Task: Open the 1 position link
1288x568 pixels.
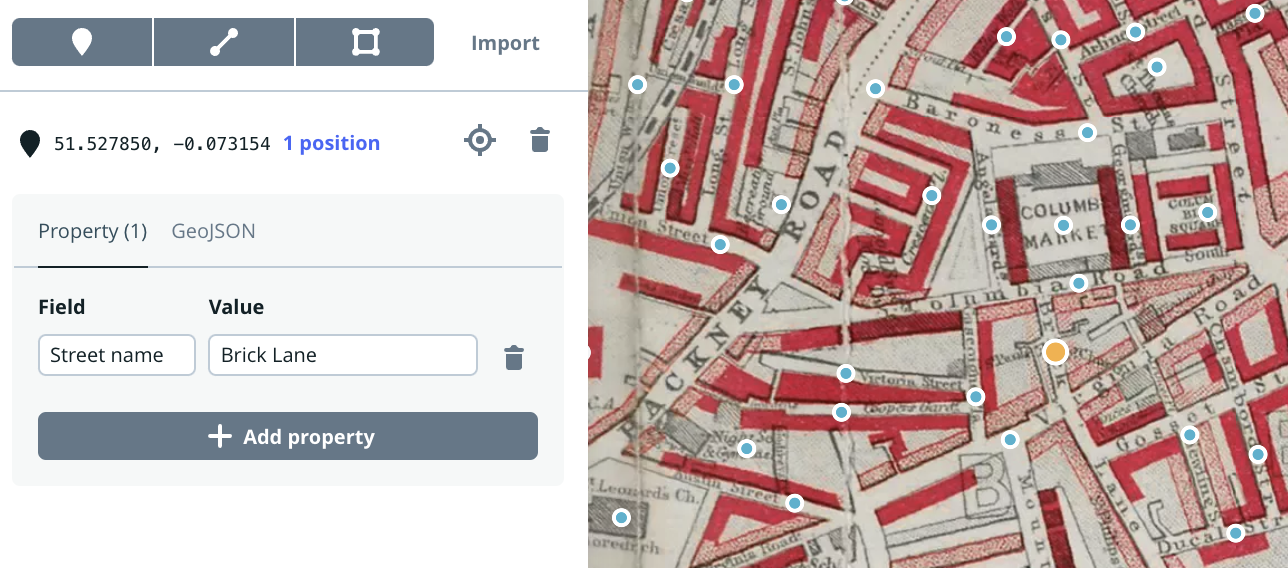Action: [331, 143]
